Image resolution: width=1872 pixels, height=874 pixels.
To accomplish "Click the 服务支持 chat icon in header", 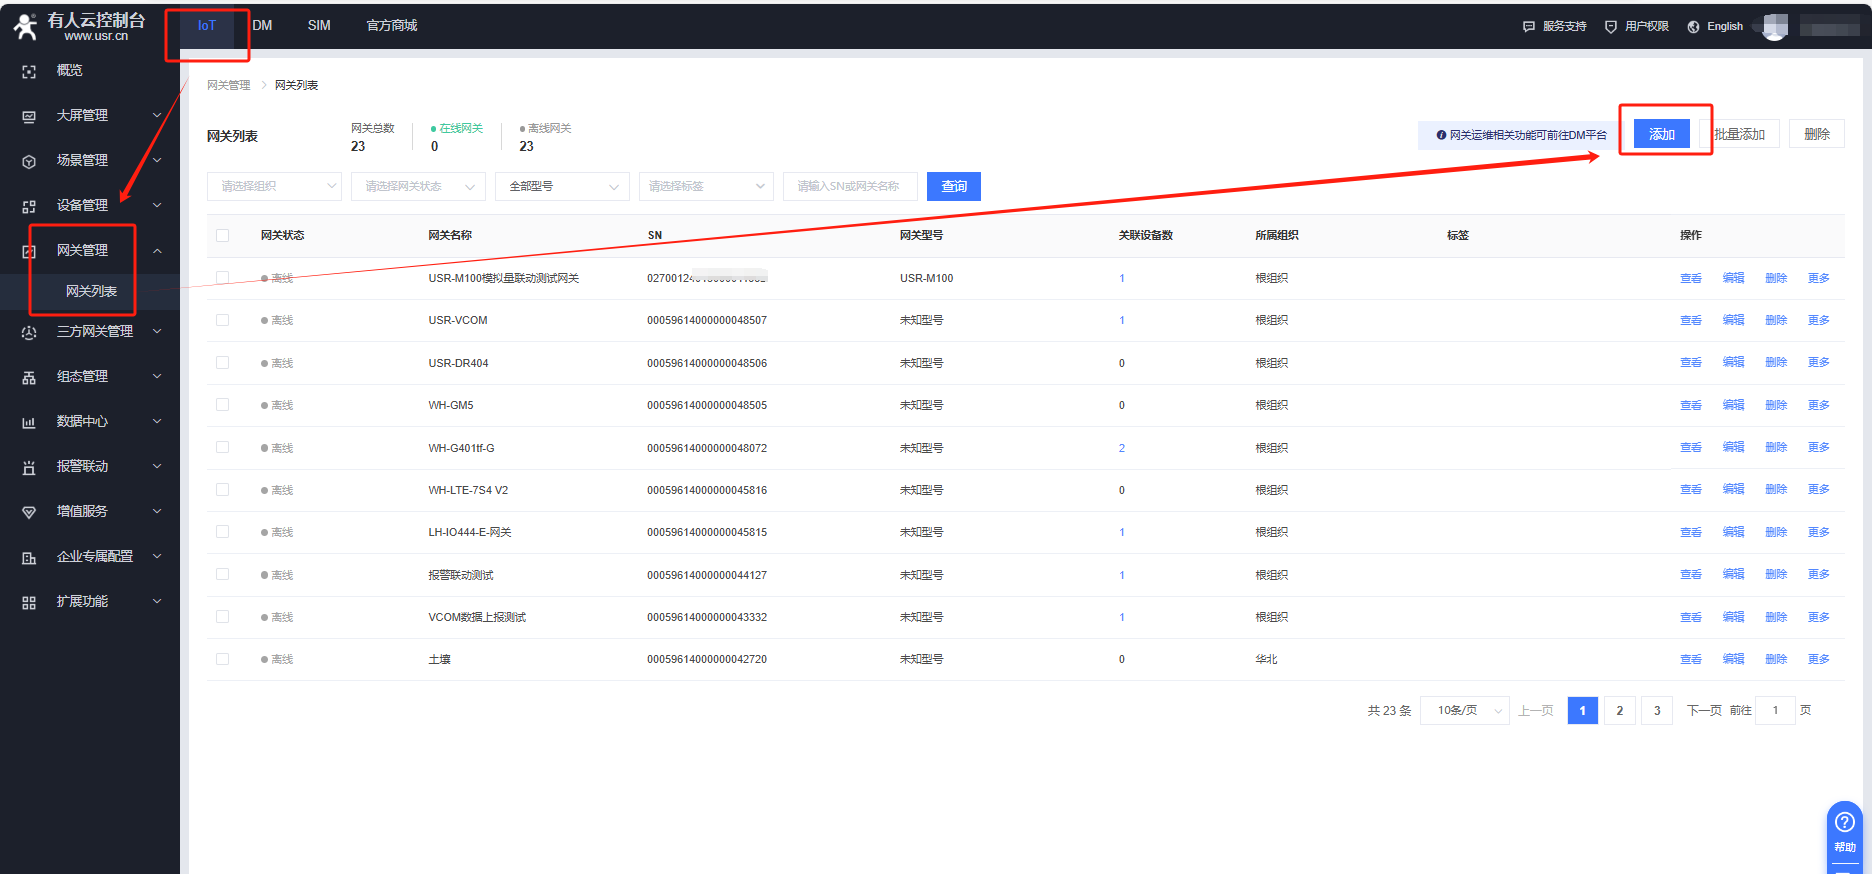I will [1528, 27].
